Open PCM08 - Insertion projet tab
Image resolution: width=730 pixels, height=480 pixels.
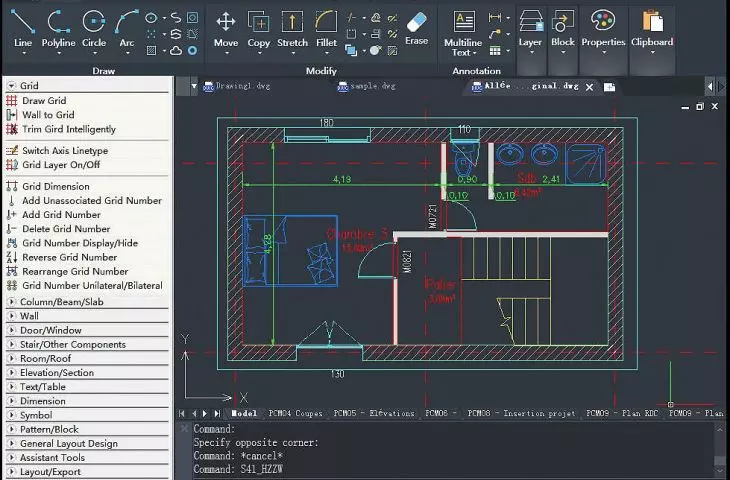tap(521, 413)
